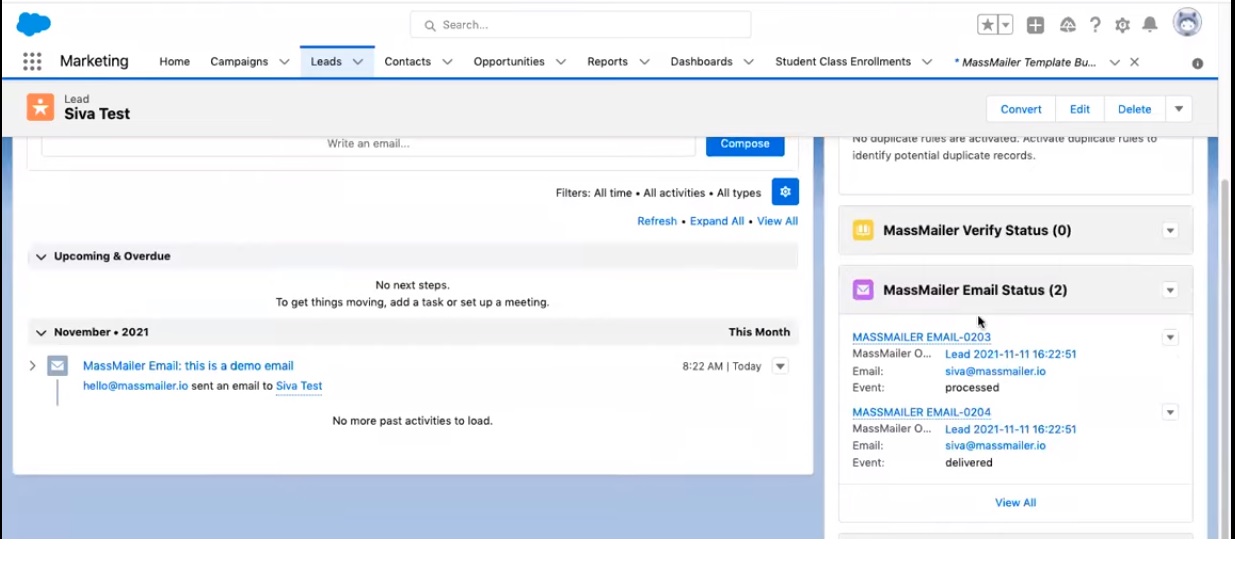Open MASSMAILER EMAIL-0204 row actions dropdown
Image resolution: width=1235 pixels, height=586 pixels.
(1170, 412)
